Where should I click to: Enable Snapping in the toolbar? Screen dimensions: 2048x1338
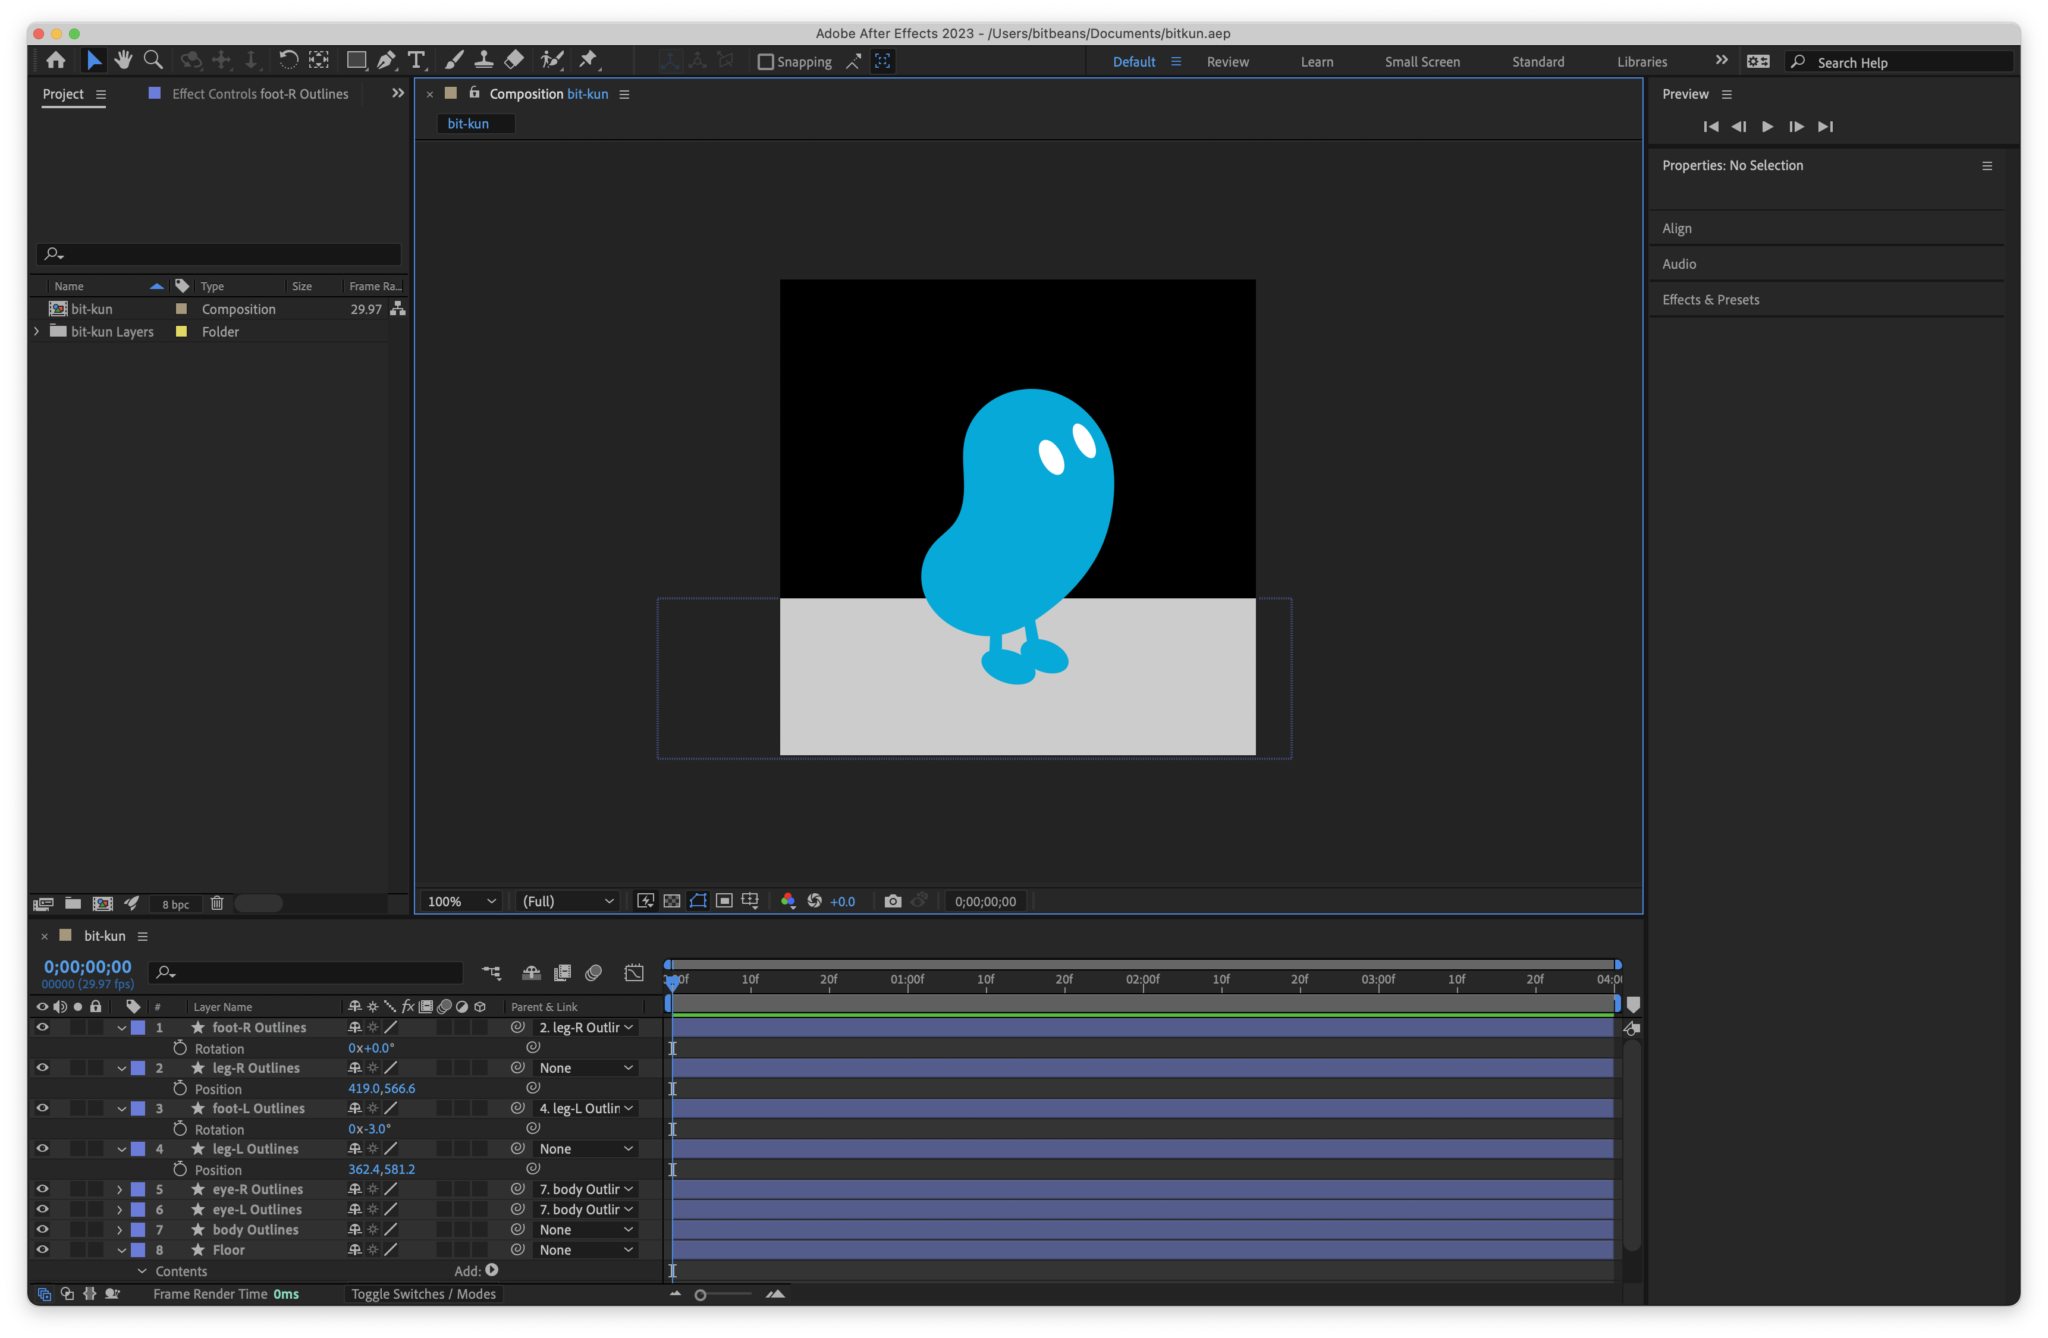pyautogui.click(x=766, y=61)
